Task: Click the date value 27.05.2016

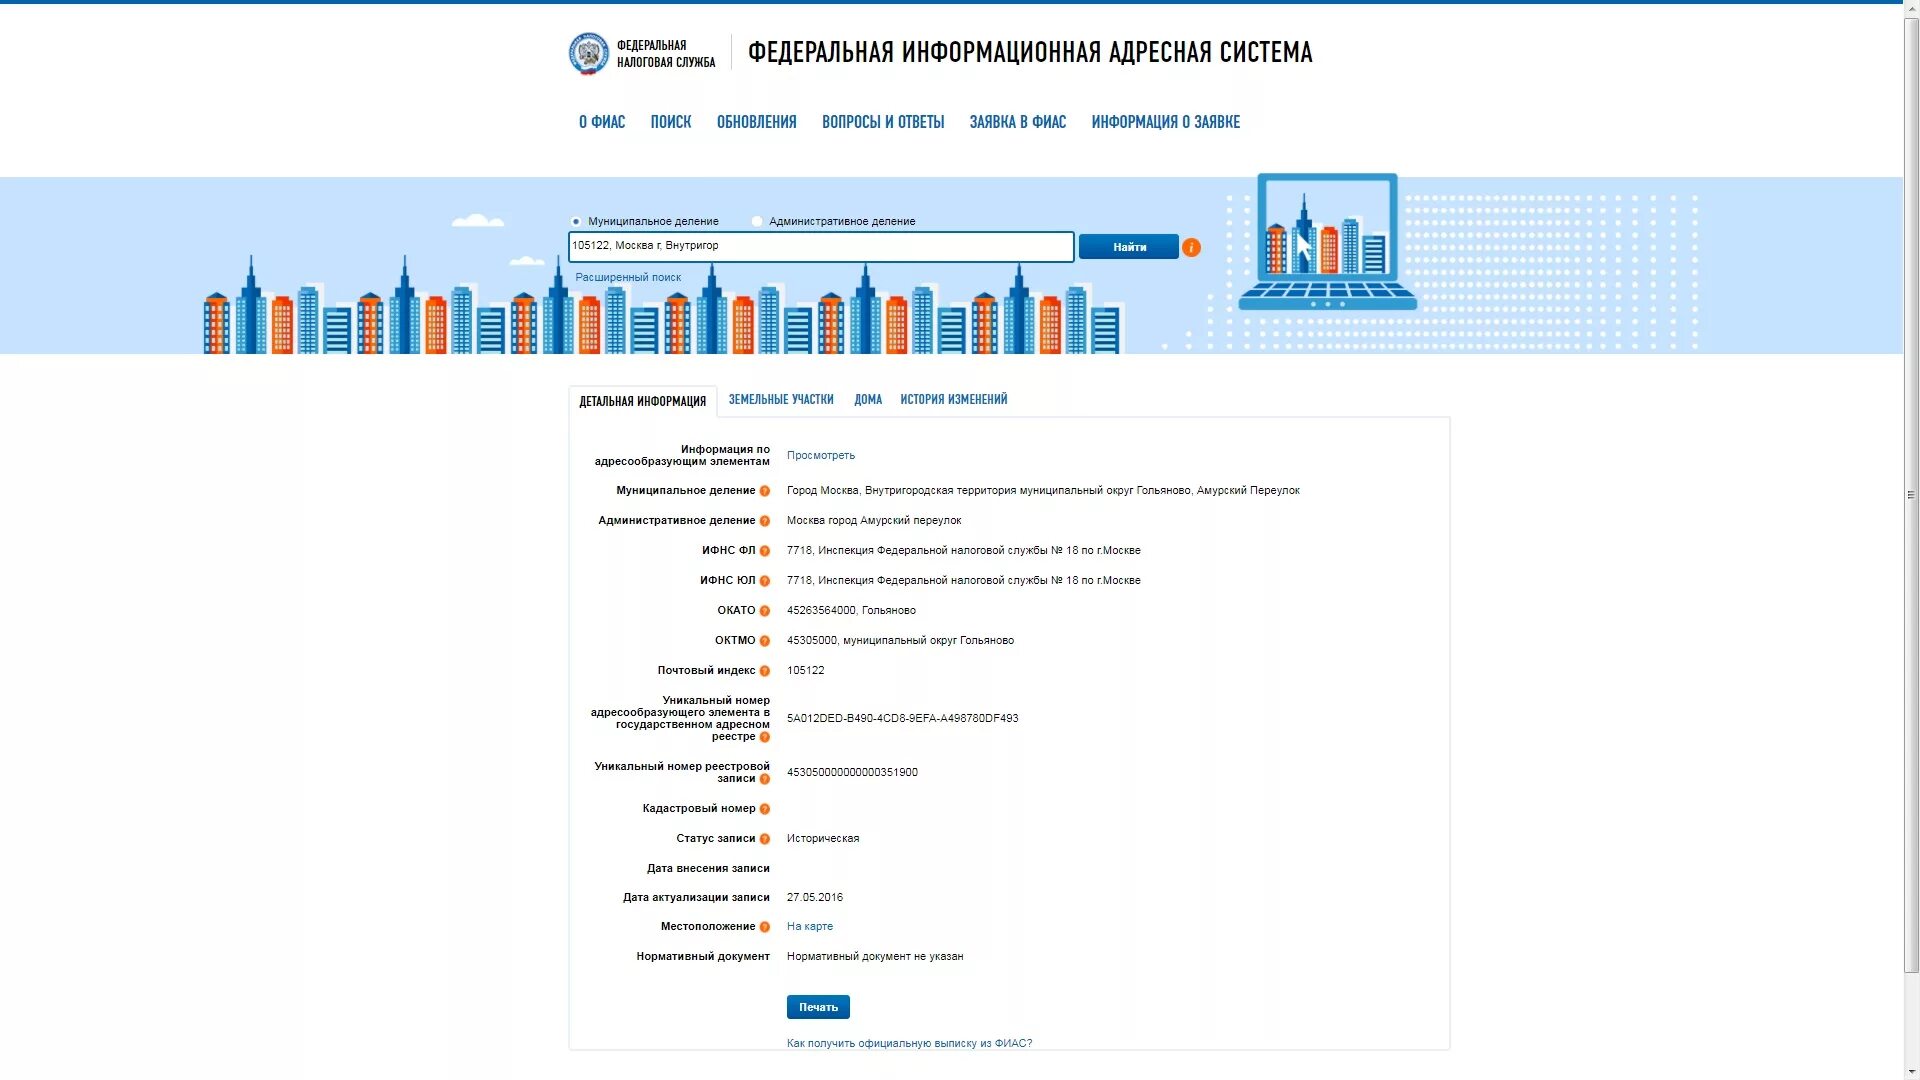Action: pos(815,898)
